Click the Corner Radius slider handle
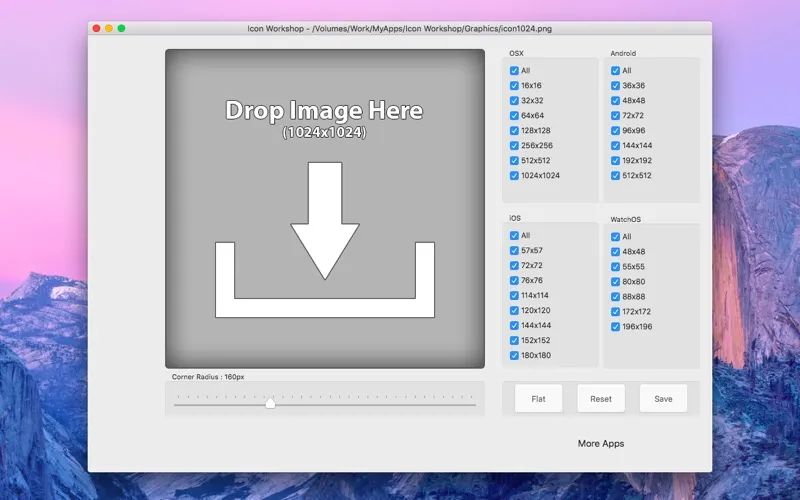 [270, 403]
